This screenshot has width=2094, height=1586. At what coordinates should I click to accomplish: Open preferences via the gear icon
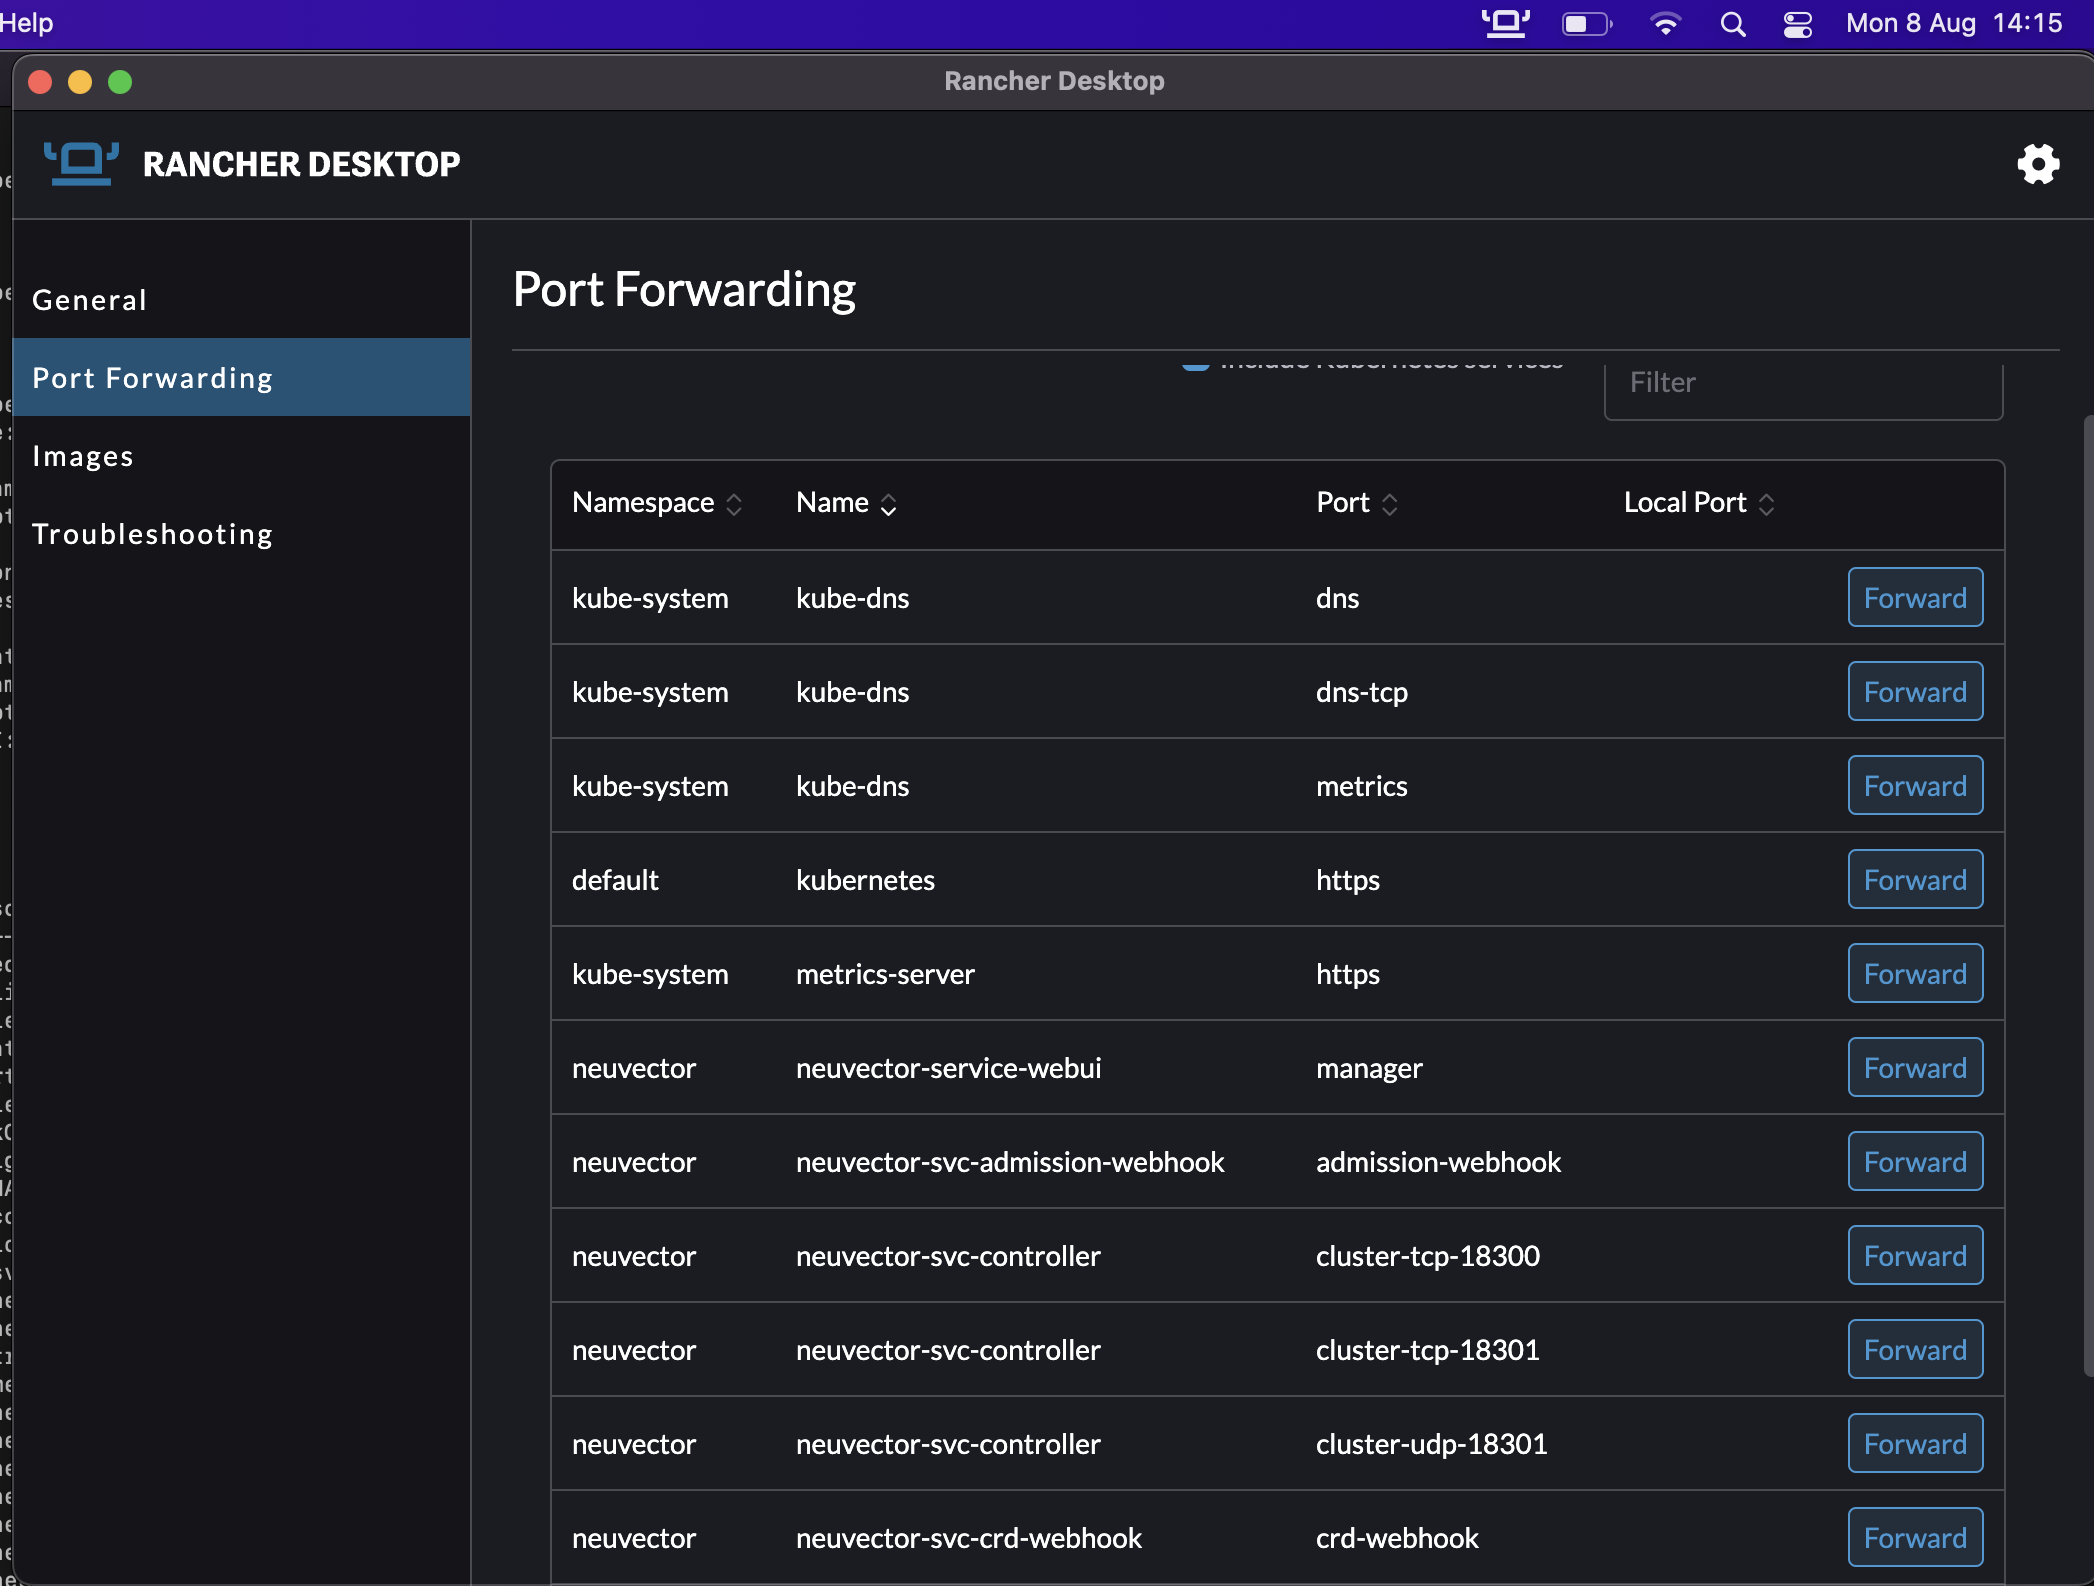2037,164
